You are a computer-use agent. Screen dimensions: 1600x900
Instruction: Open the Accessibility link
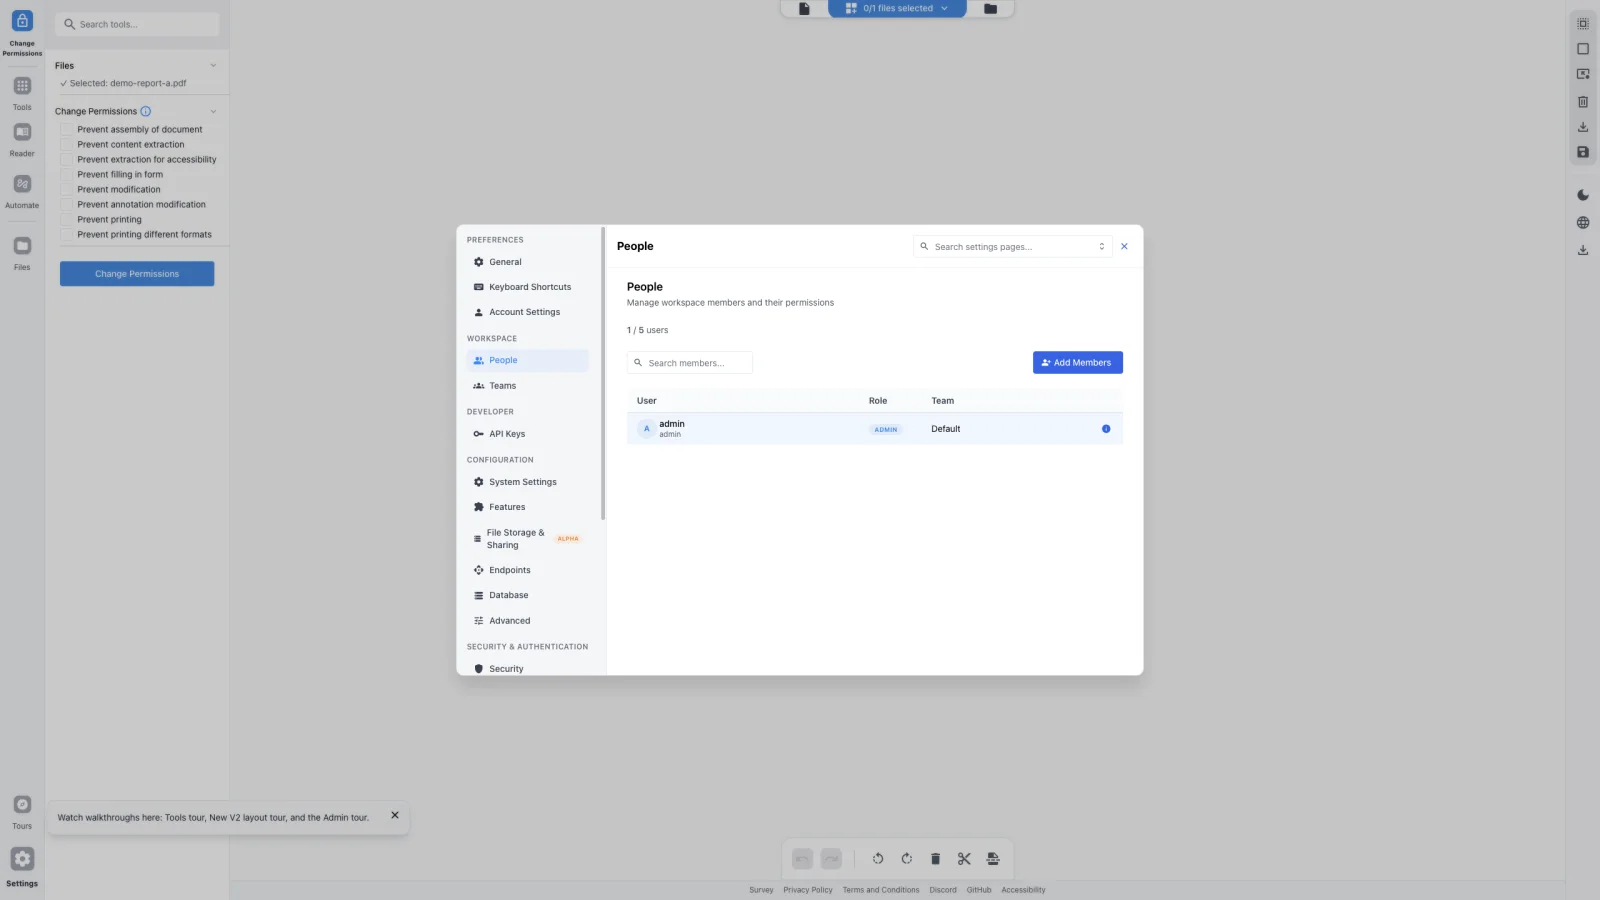pyautogui.click(x=1023, y=890)
